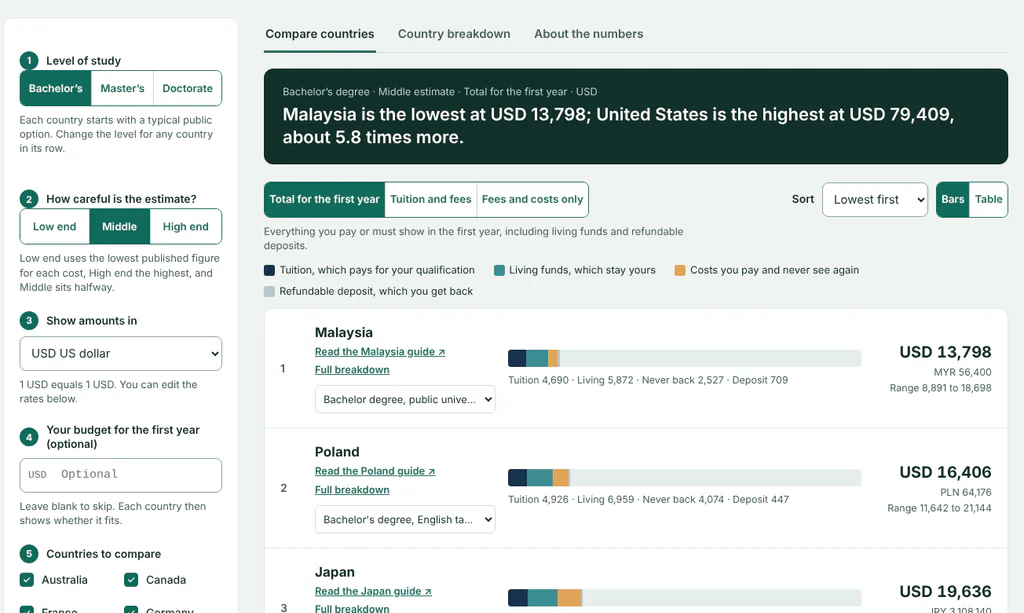Image resolution: width=1024 pixels, height=613 pixels.
Task: Click the MYR 56,400 amount
Action: point(963,372)
